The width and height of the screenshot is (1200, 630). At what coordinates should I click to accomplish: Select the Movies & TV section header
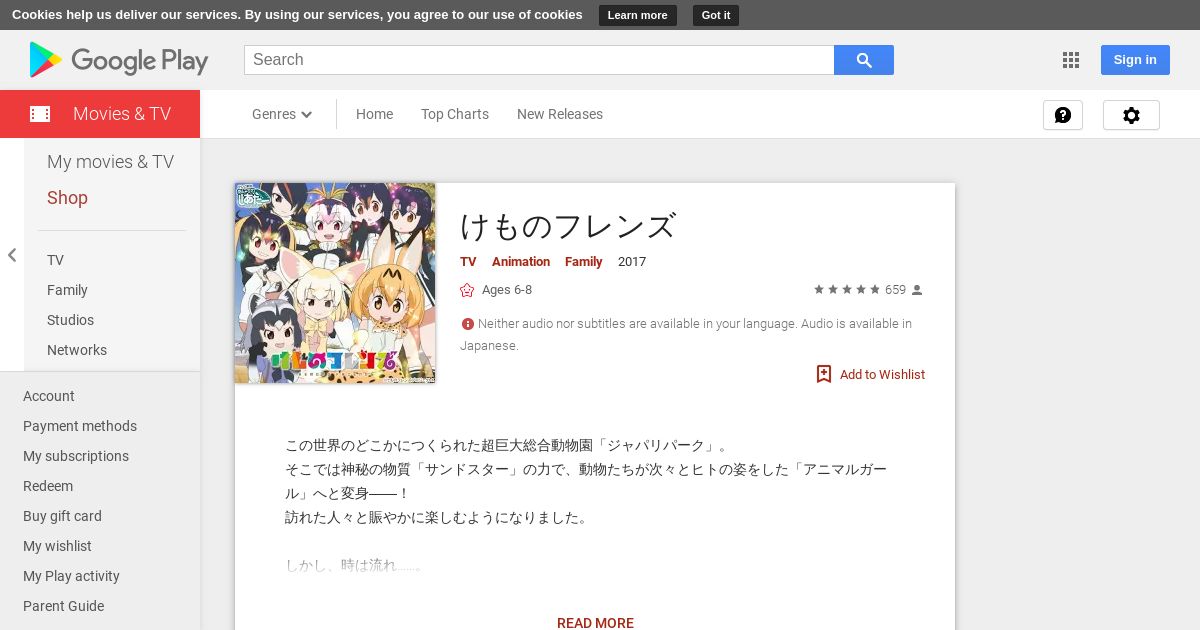tap(100, 114)
